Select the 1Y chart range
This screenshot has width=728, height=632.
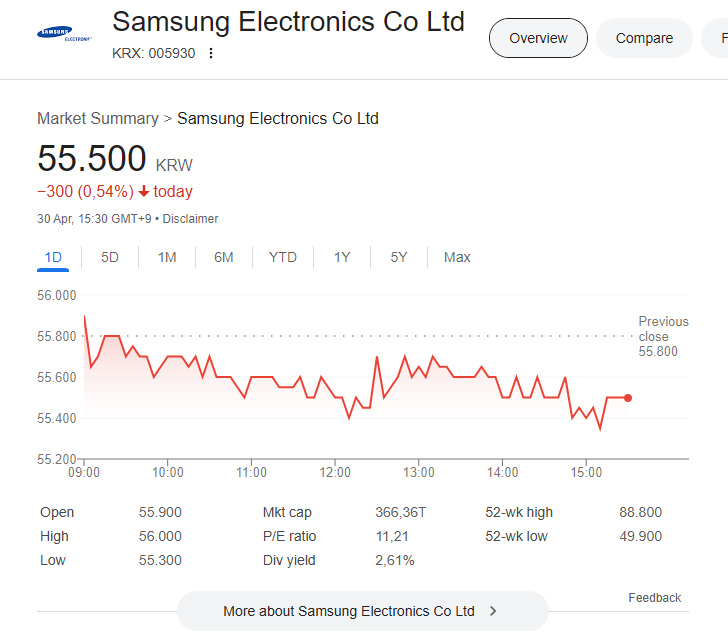coord(342,257)
